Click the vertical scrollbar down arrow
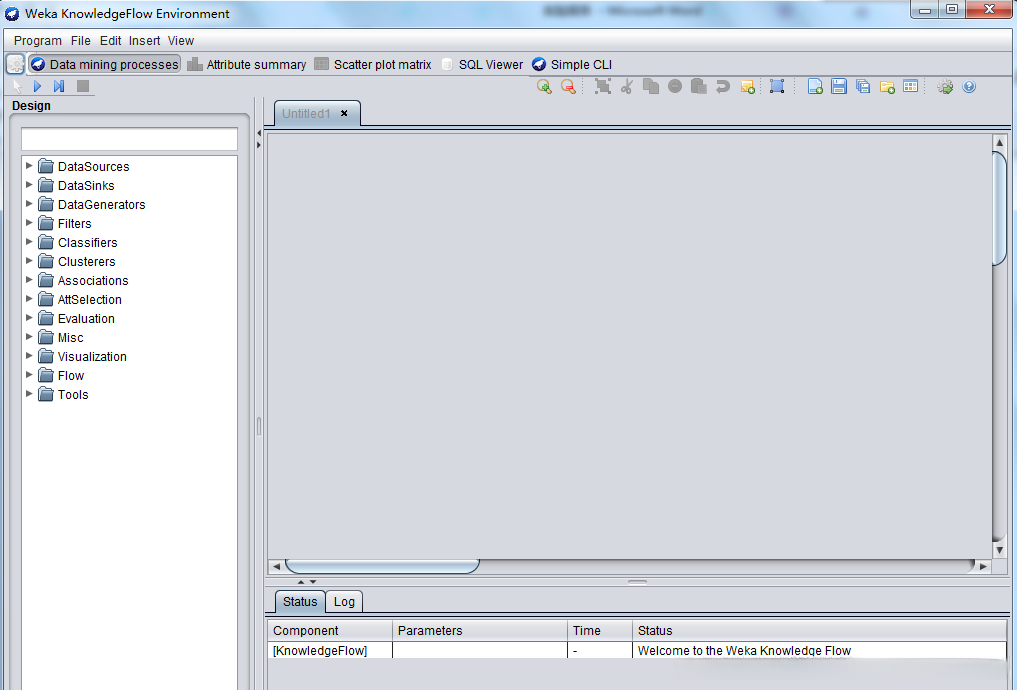Screen dimensions: 1017x690 pyautogui.click(x=999, y=550)
